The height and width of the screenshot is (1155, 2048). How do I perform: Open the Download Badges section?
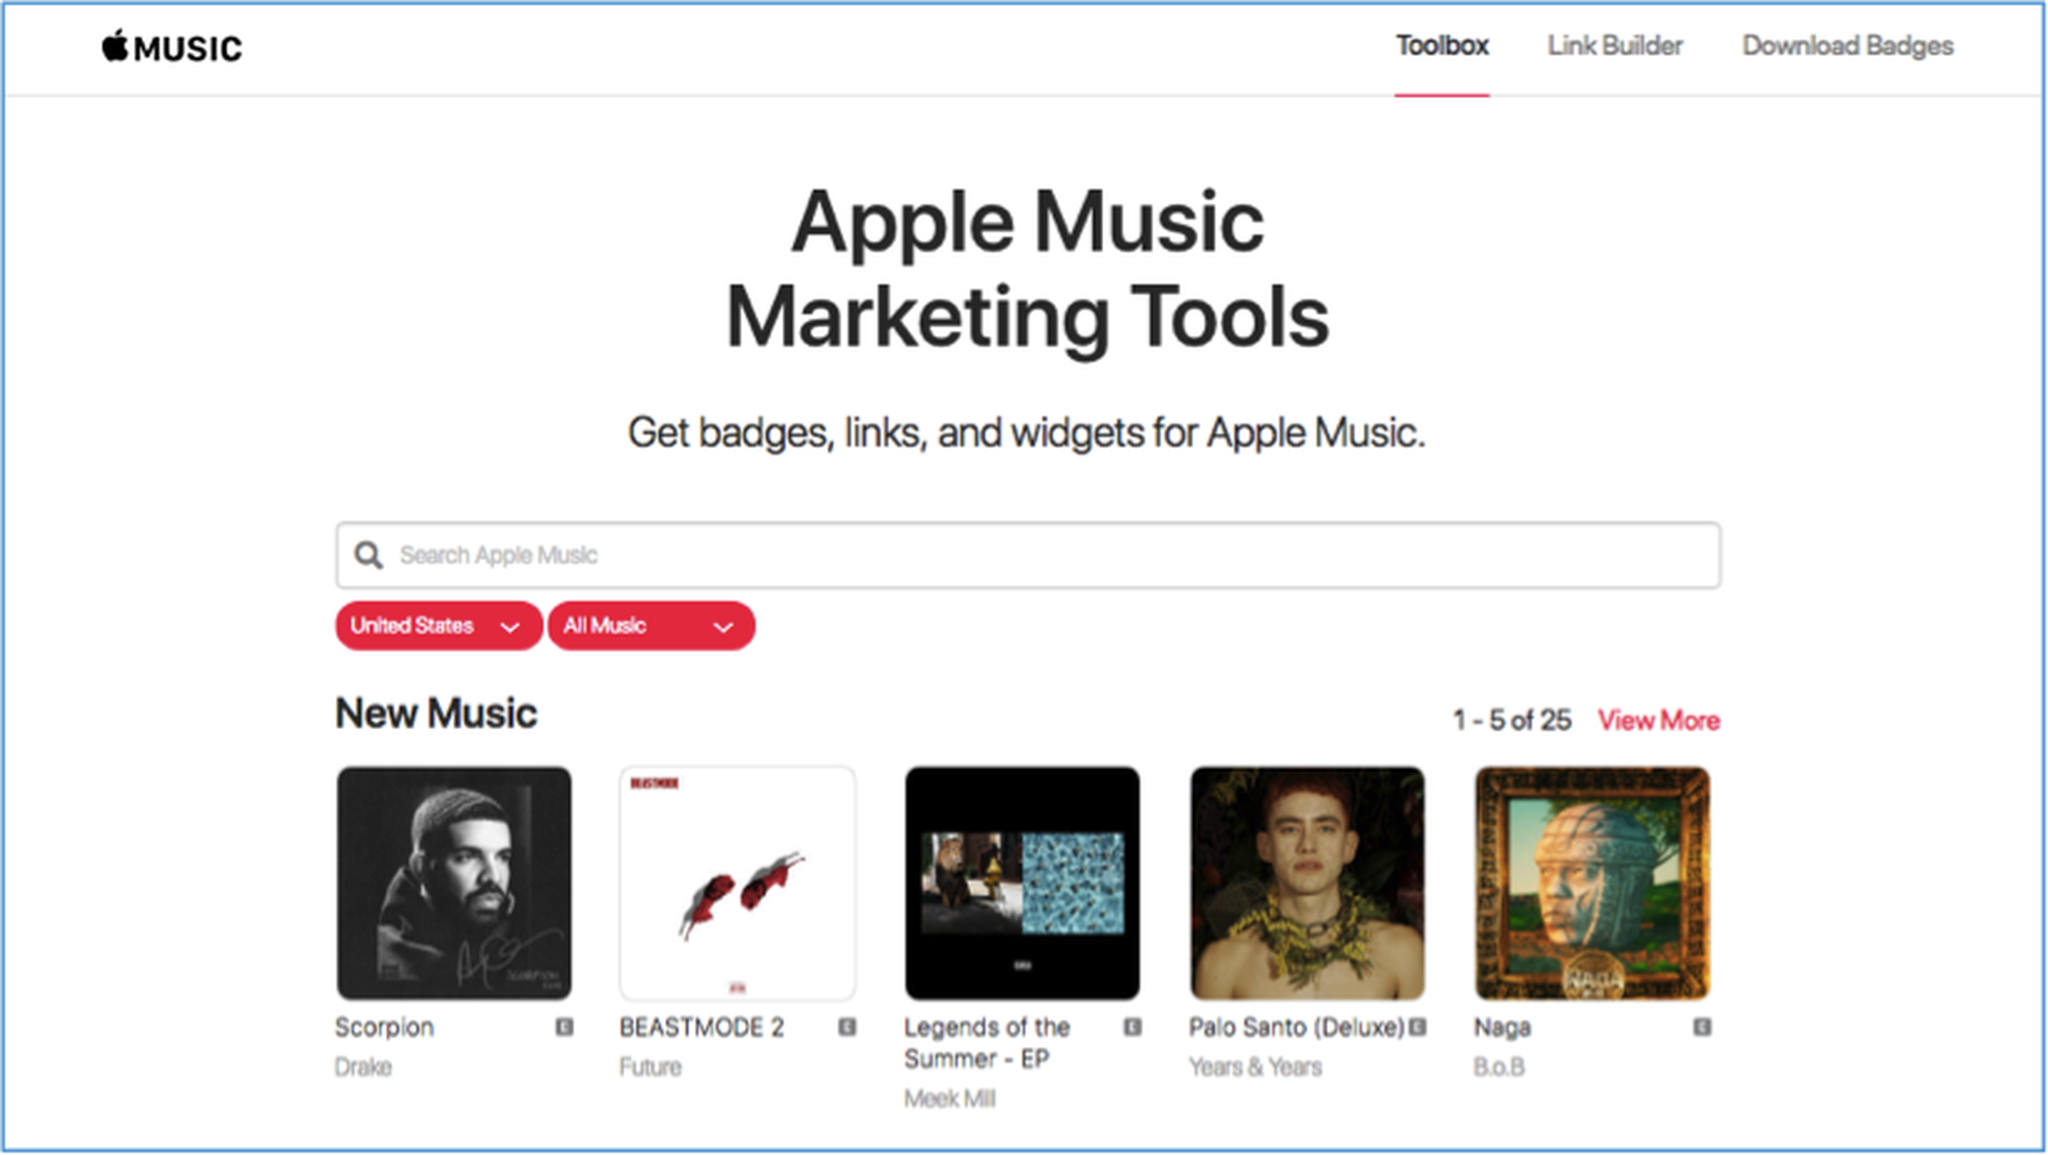(x=1846, y=46)
